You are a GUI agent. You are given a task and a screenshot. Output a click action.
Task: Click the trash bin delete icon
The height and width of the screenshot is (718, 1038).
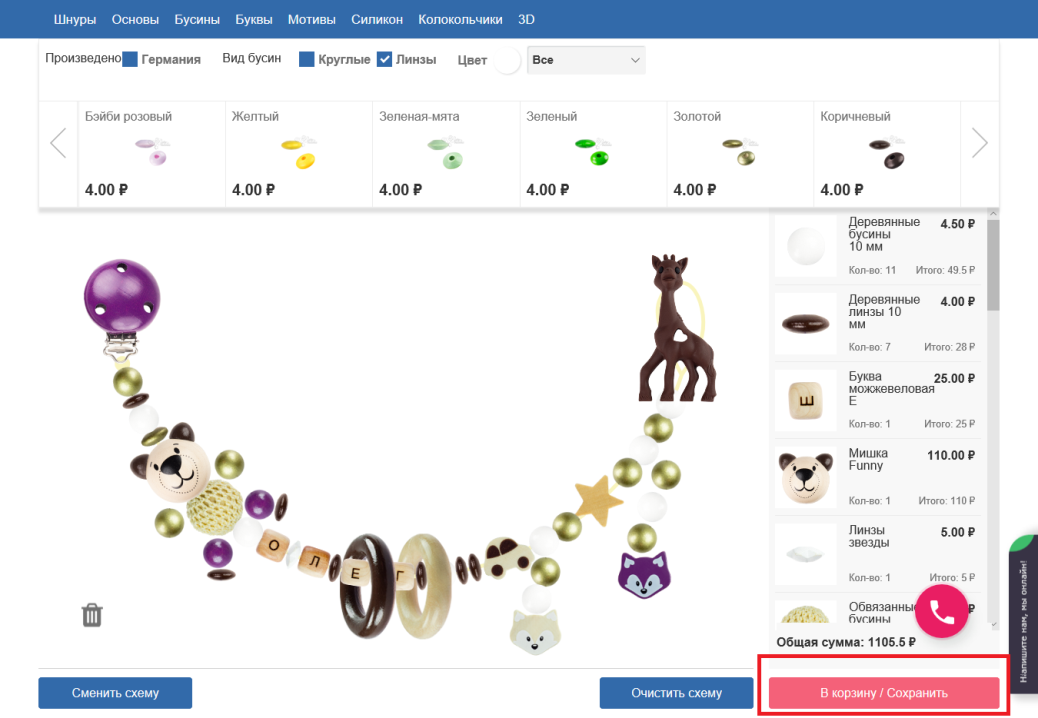pos(92,614)
